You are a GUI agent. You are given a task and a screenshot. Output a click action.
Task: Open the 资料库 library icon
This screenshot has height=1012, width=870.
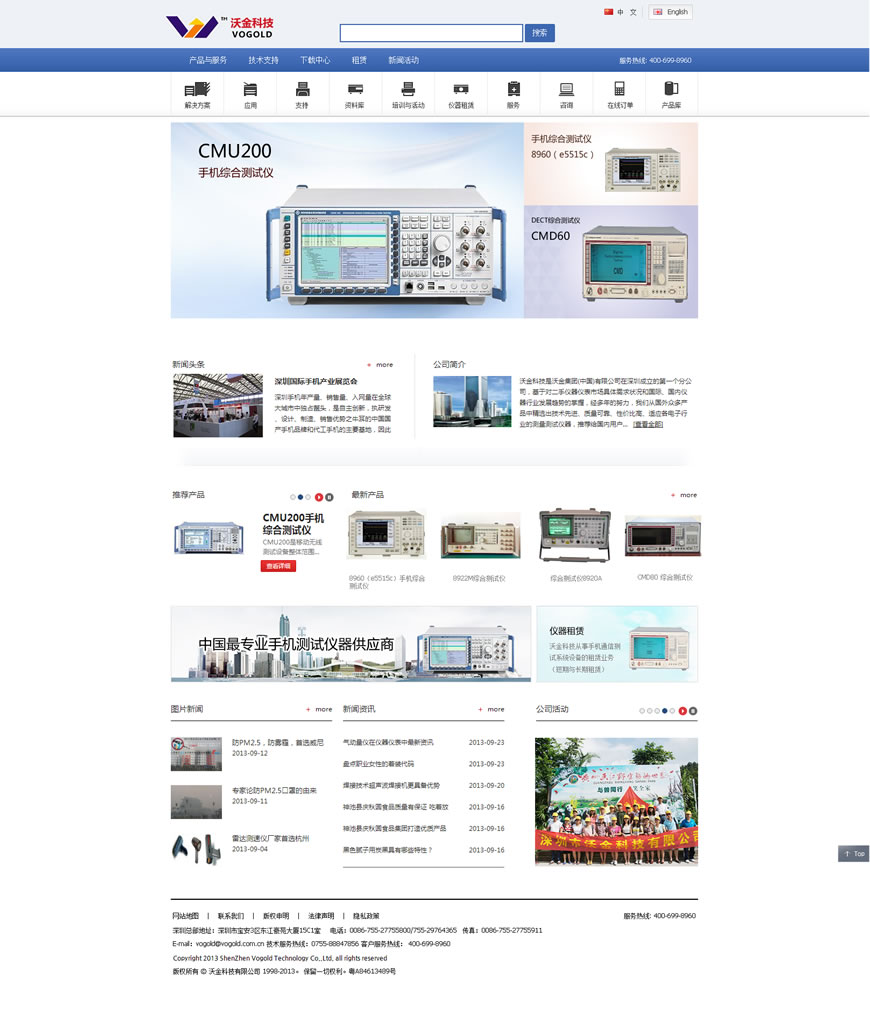(x=355, y=95)
